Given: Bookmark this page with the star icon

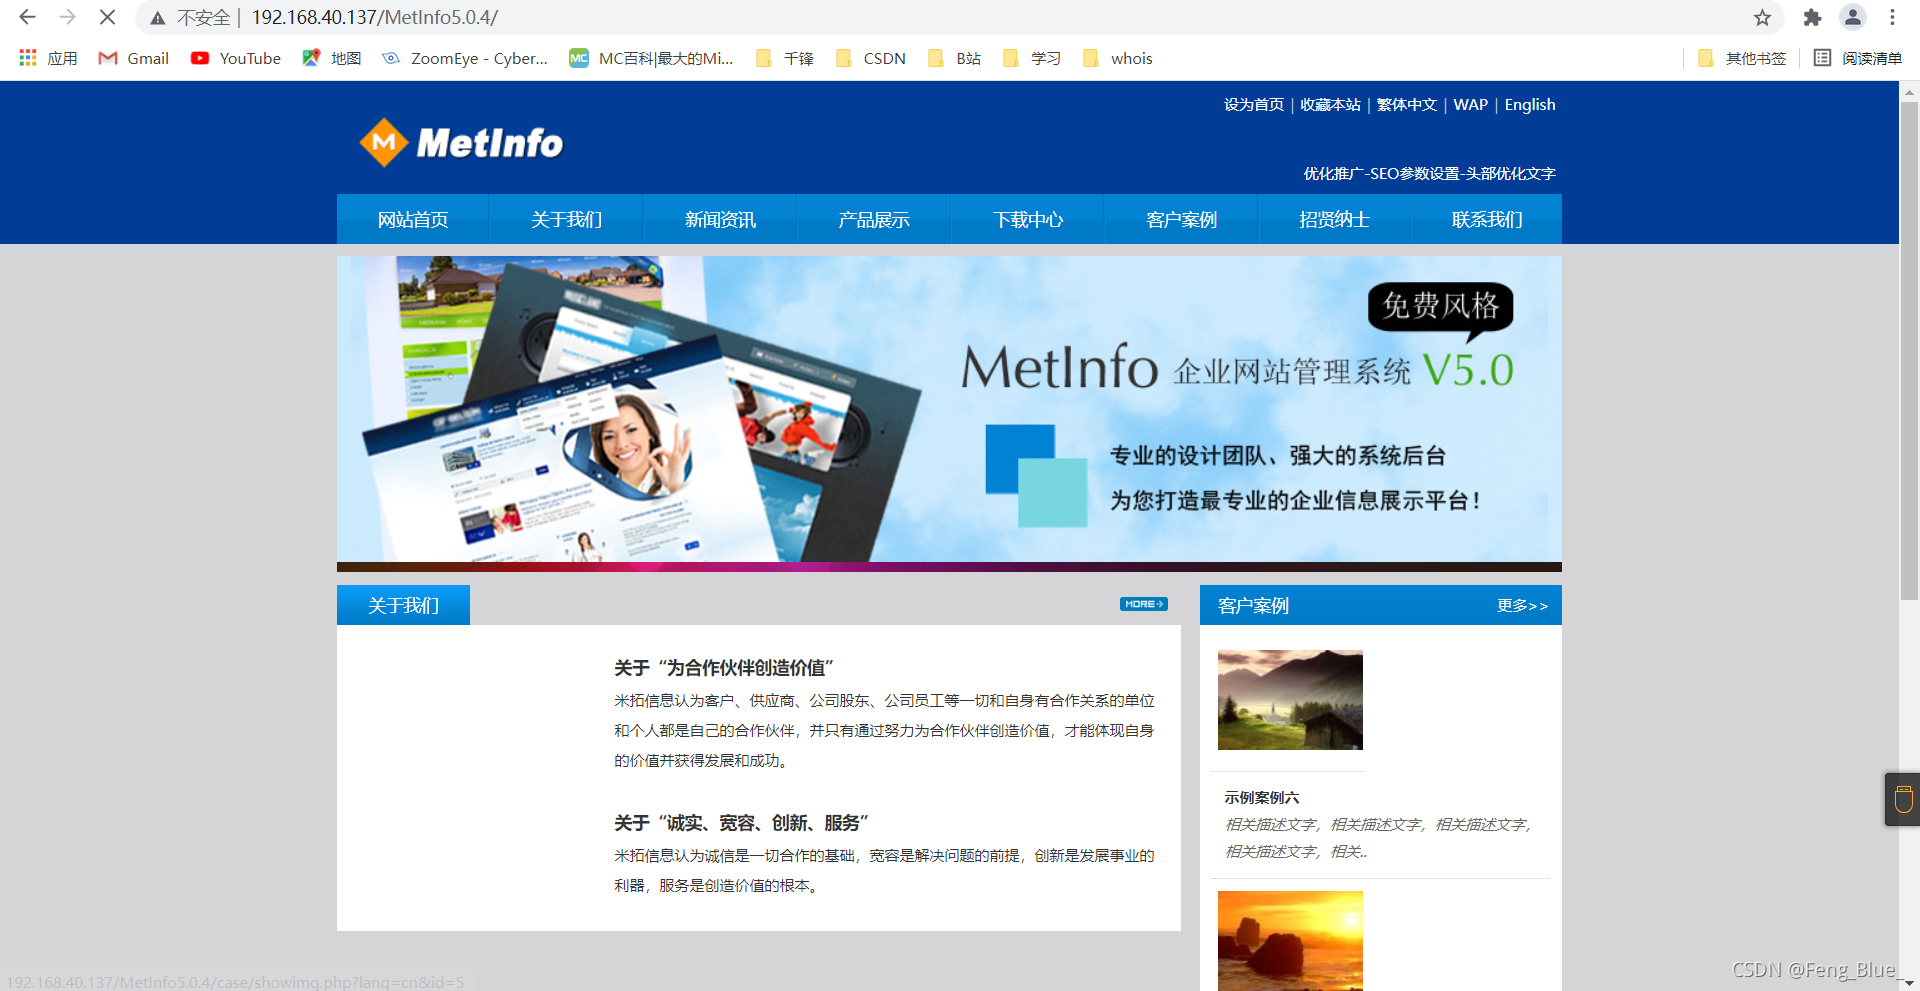Looking at the screenshot, I should click(1762, 18).
